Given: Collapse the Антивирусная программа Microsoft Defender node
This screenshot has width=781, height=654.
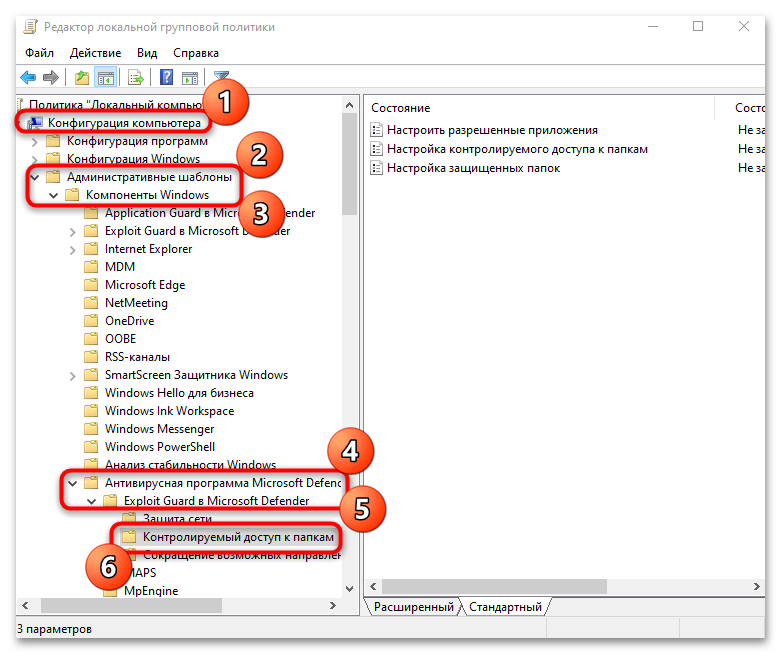Looking at the screenshot, I should click(x=73, y=483).
